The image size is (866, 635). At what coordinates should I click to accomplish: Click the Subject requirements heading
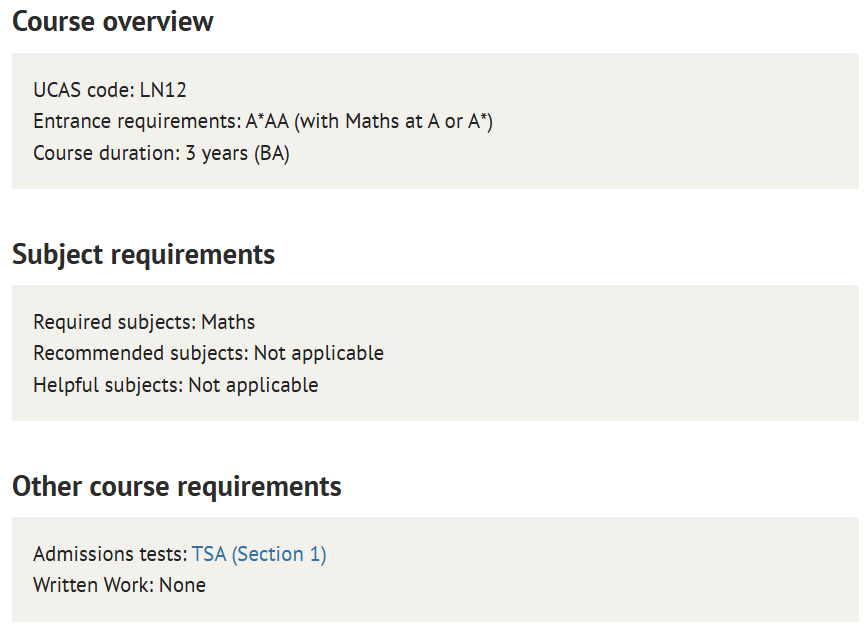tap(144, 255)
